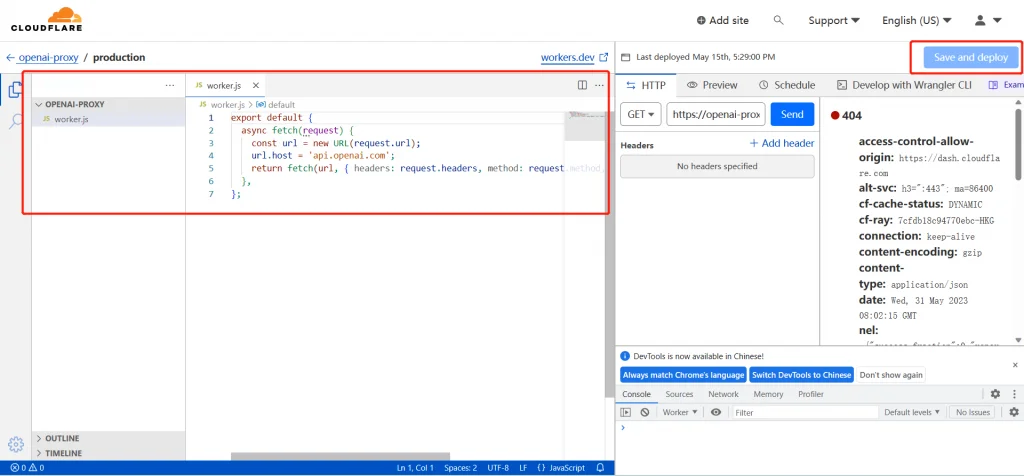
Task: Select the DevTools Memory tab
Action: (x=768, y=394)
